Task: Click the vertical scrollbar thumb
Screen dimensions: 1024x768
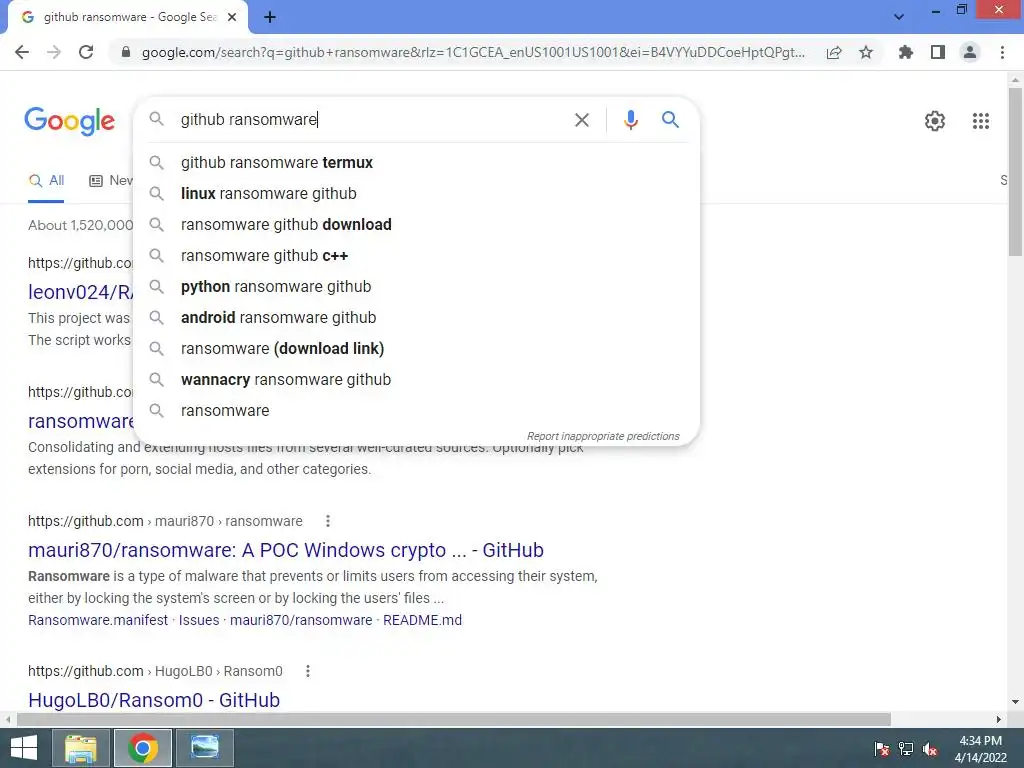Action: pyautogui.click(x=1015, y=171)
